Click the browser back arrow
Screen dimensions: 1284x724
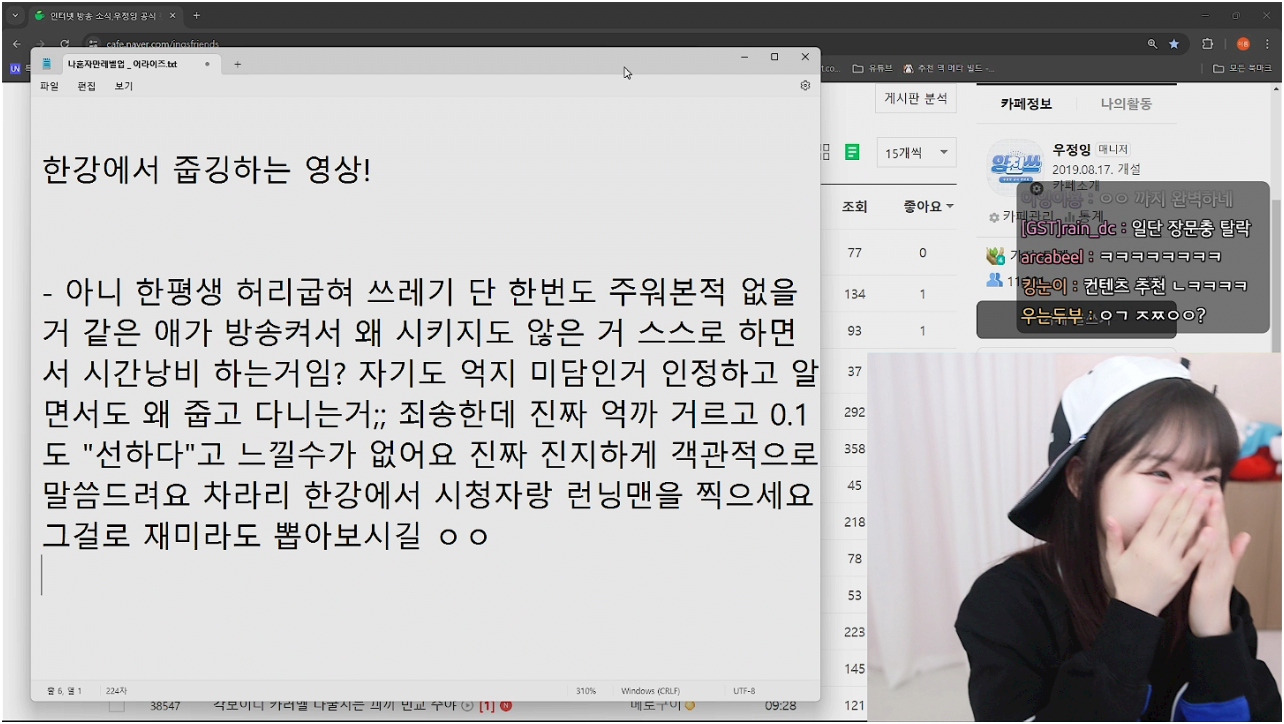click(x=16, y=44)
